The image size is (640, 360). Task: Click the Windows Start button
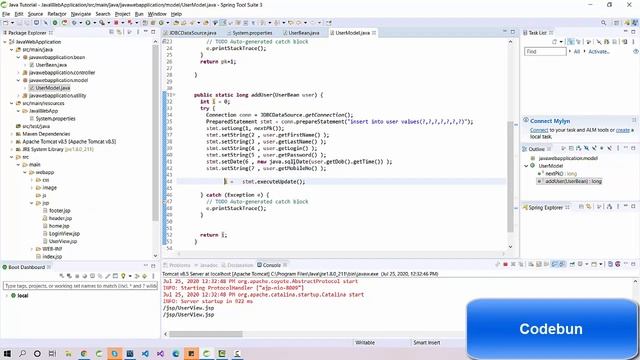click(7, 353)
